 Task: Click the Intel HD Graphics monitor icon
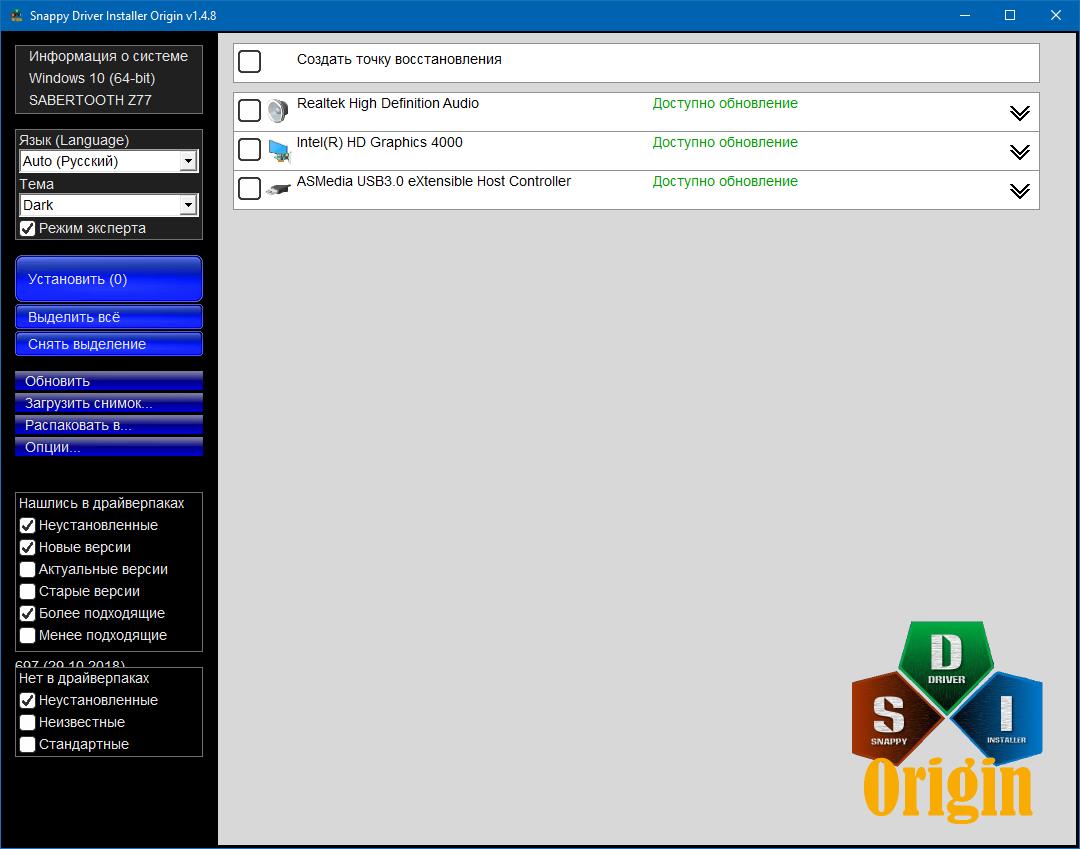click(x=278, y=150)
